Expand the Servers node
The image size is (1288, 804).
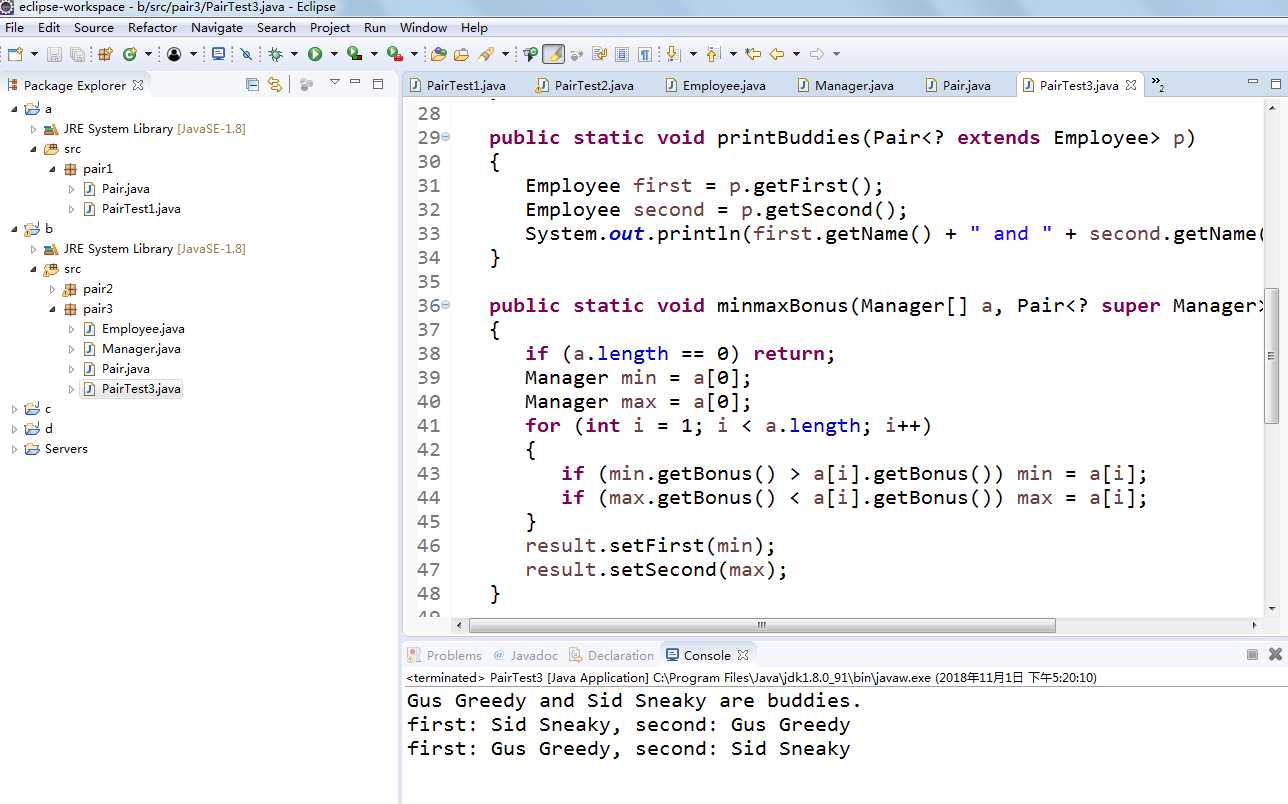click(15, 449)
